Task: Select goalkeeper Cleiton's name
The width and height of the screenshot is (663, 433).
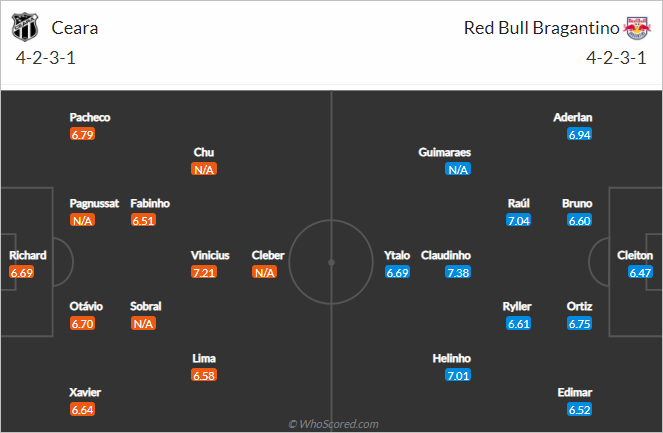Action: pyautogui.click(x=635, y=255)
